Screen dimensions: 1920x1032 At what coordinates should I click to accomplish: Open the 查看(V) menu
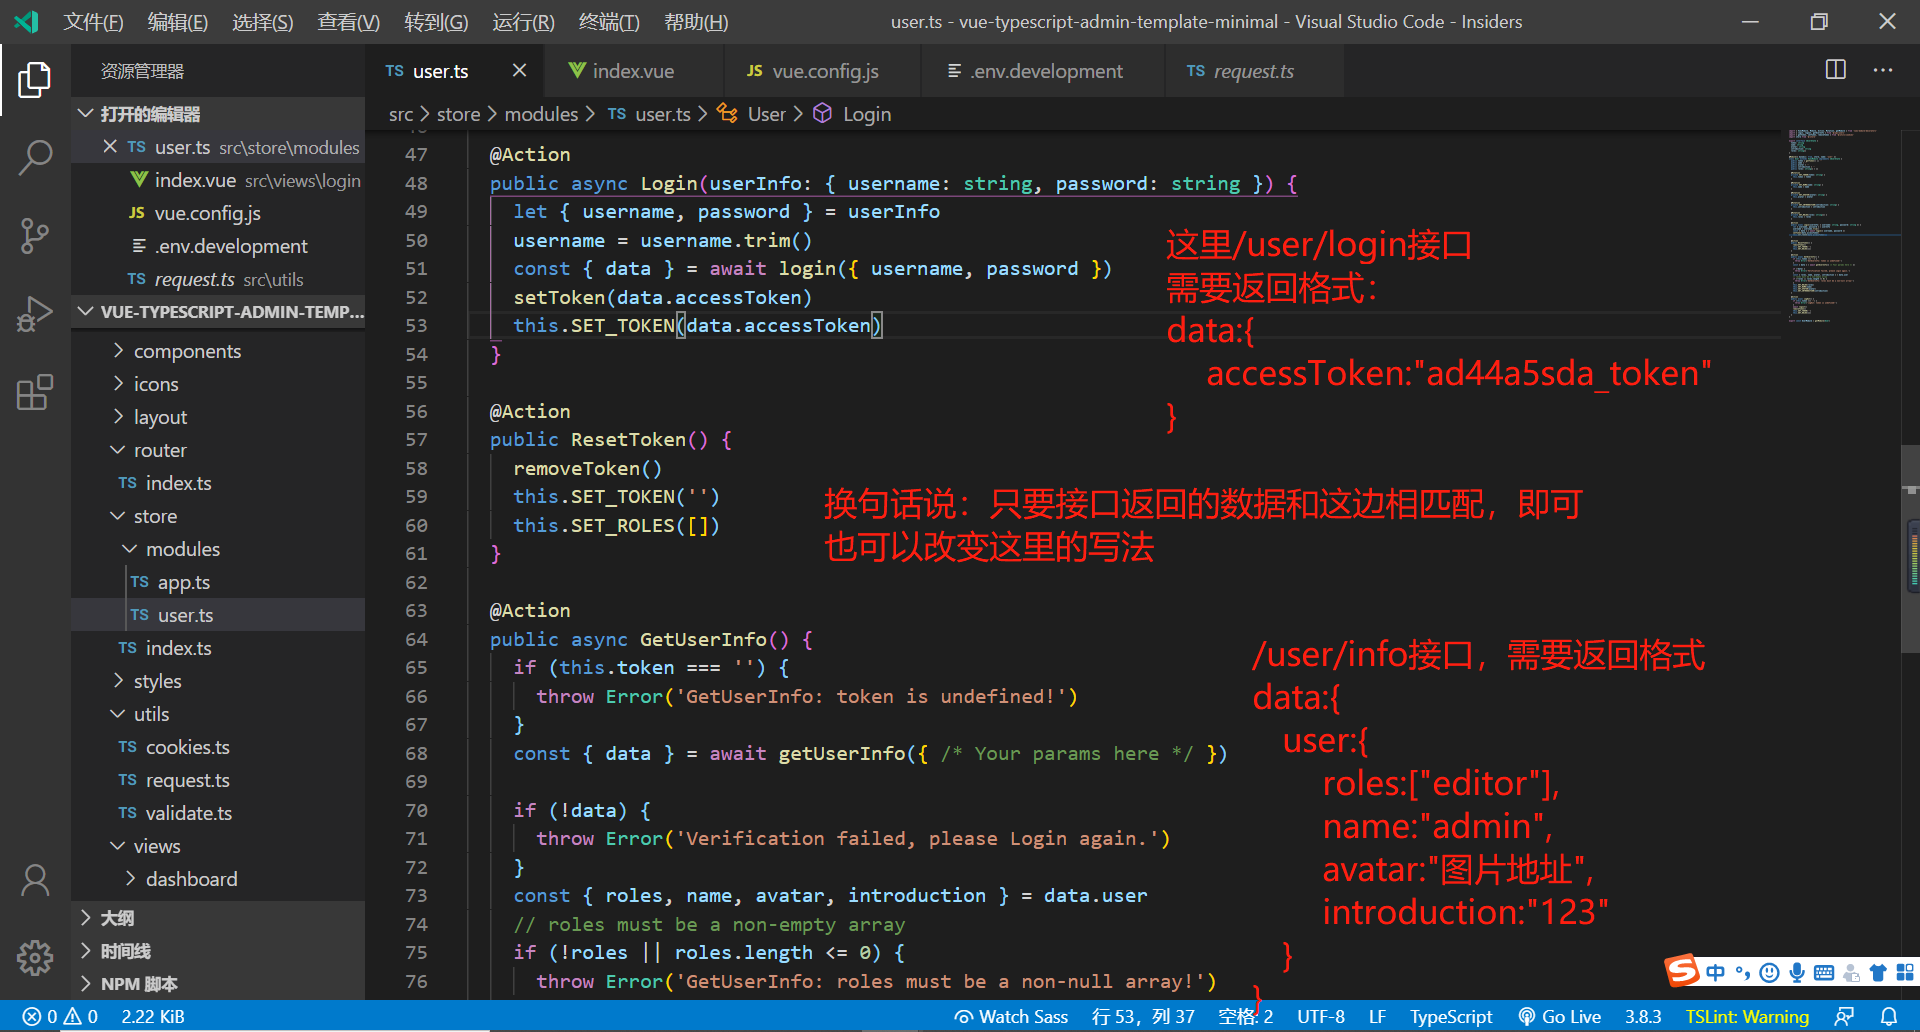pos(349,21)
